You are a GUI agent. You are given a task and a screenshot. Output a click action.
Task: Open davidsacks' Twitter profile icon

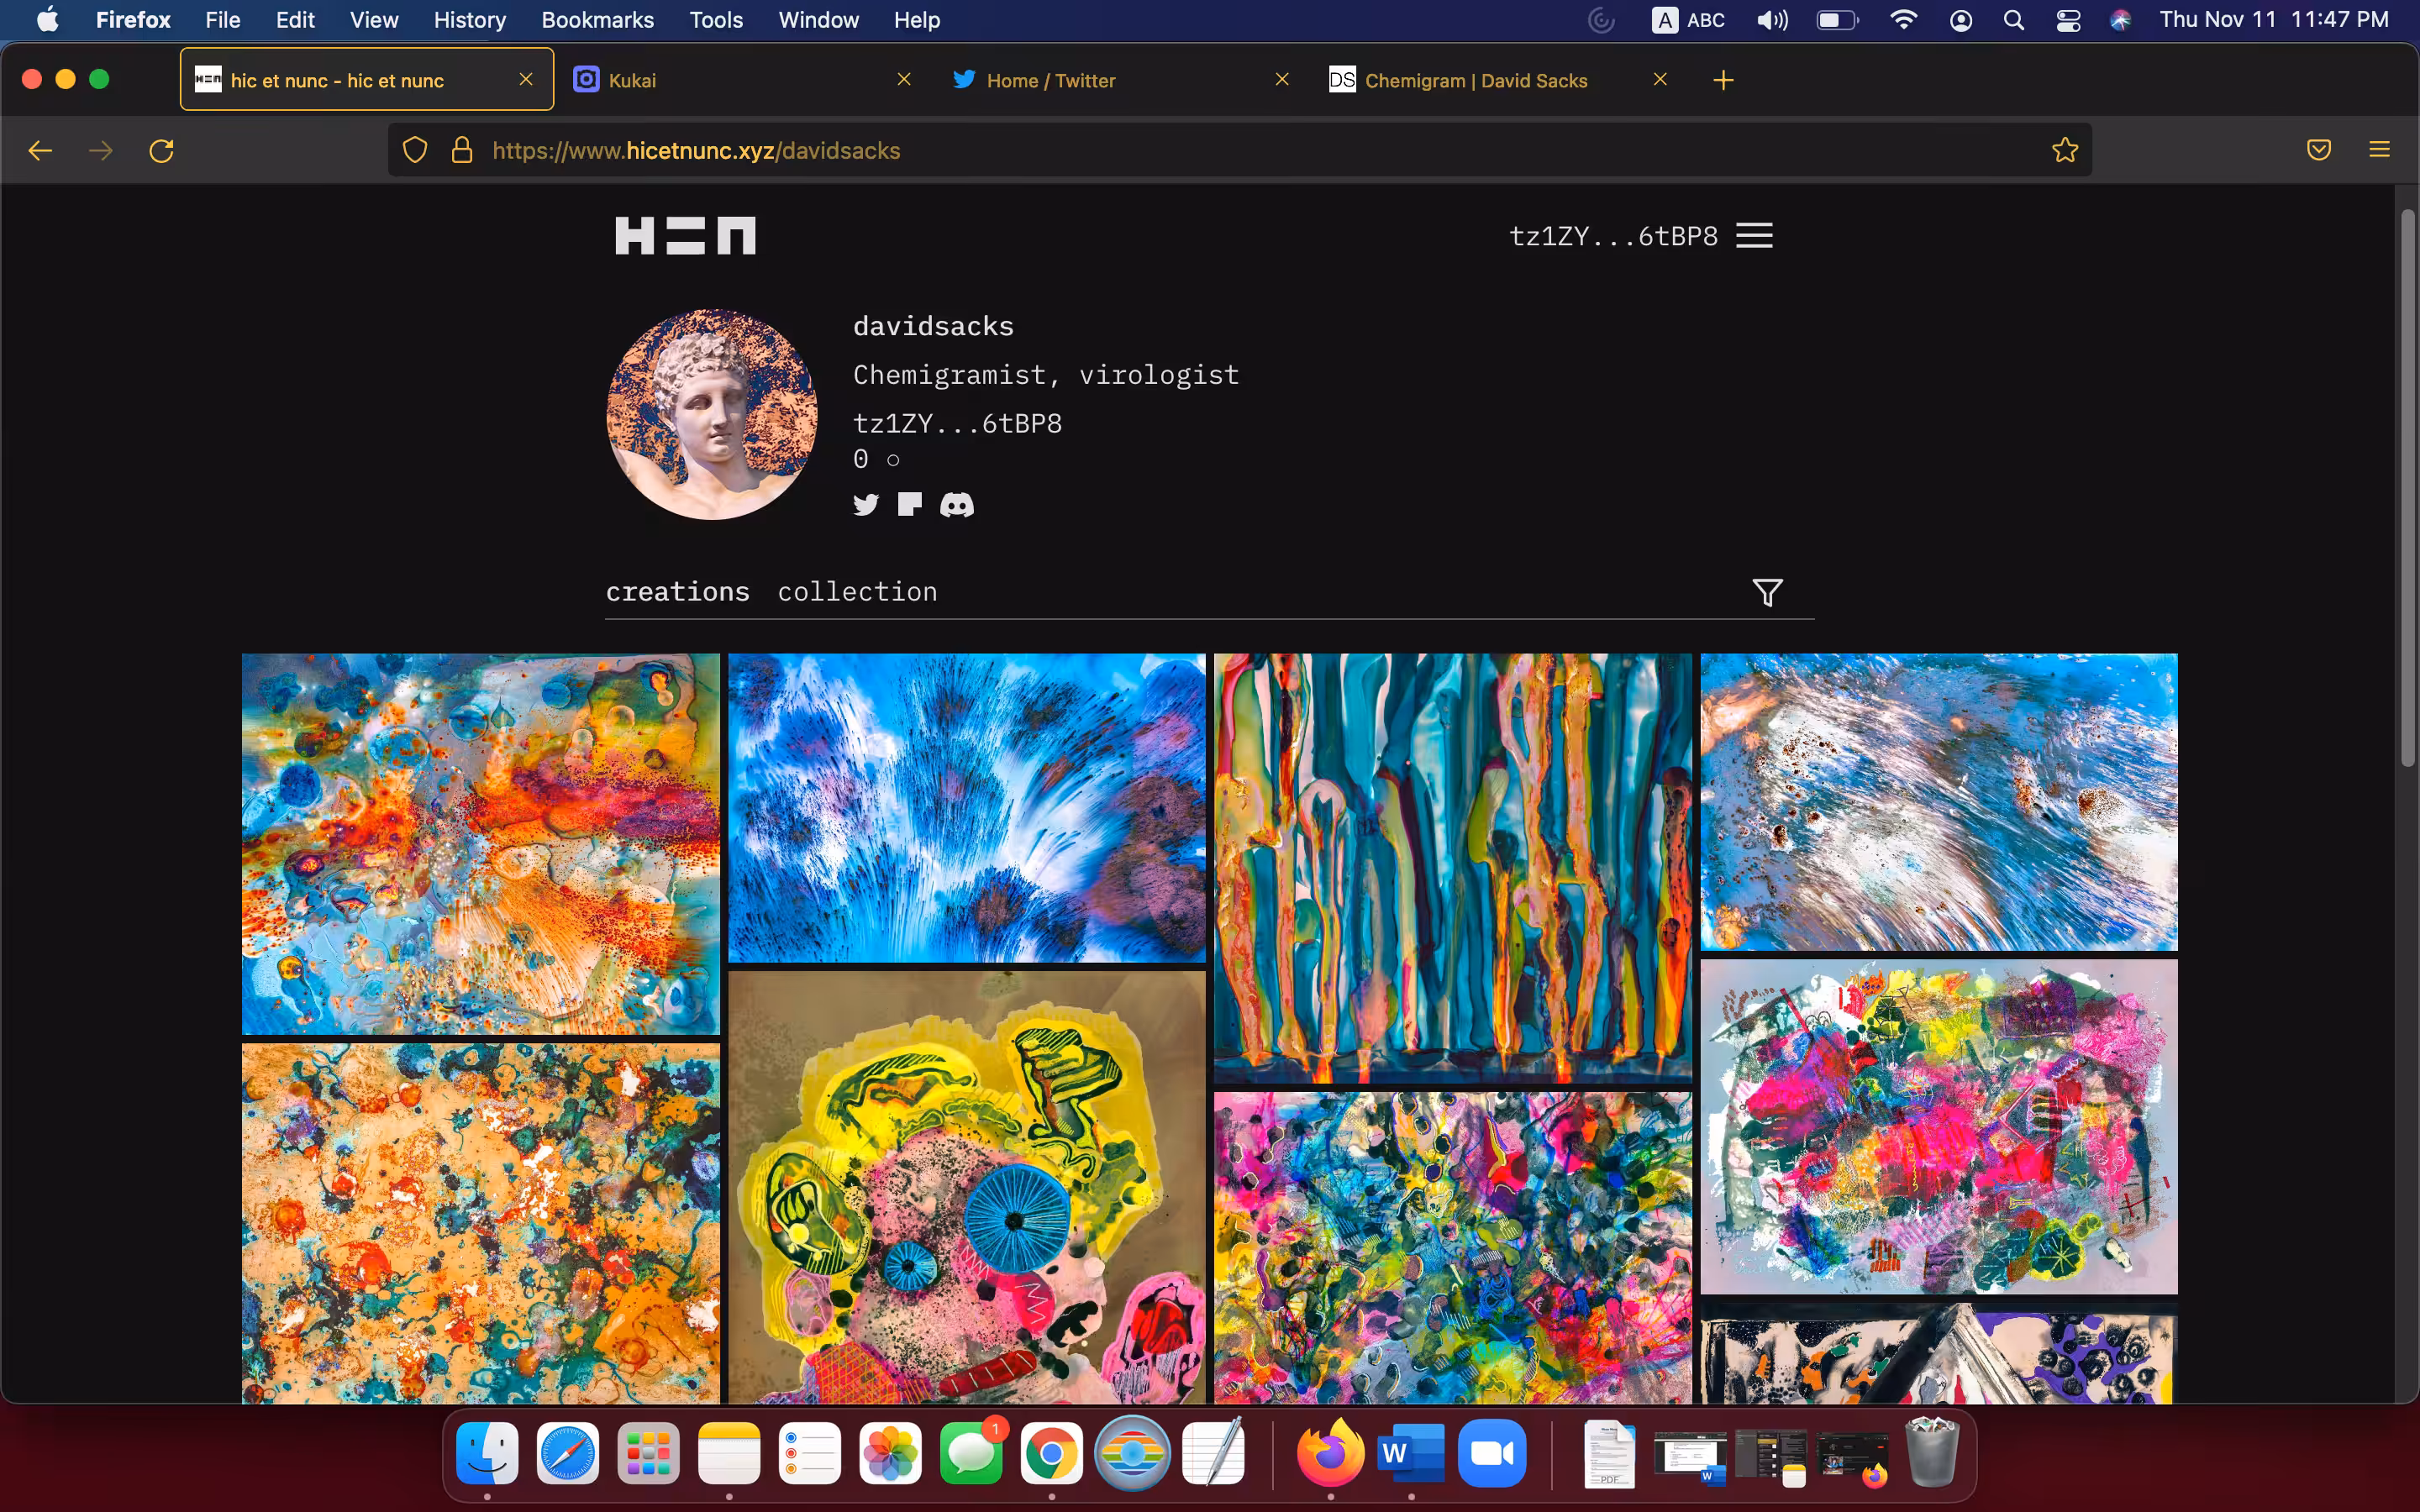point(866,504)
